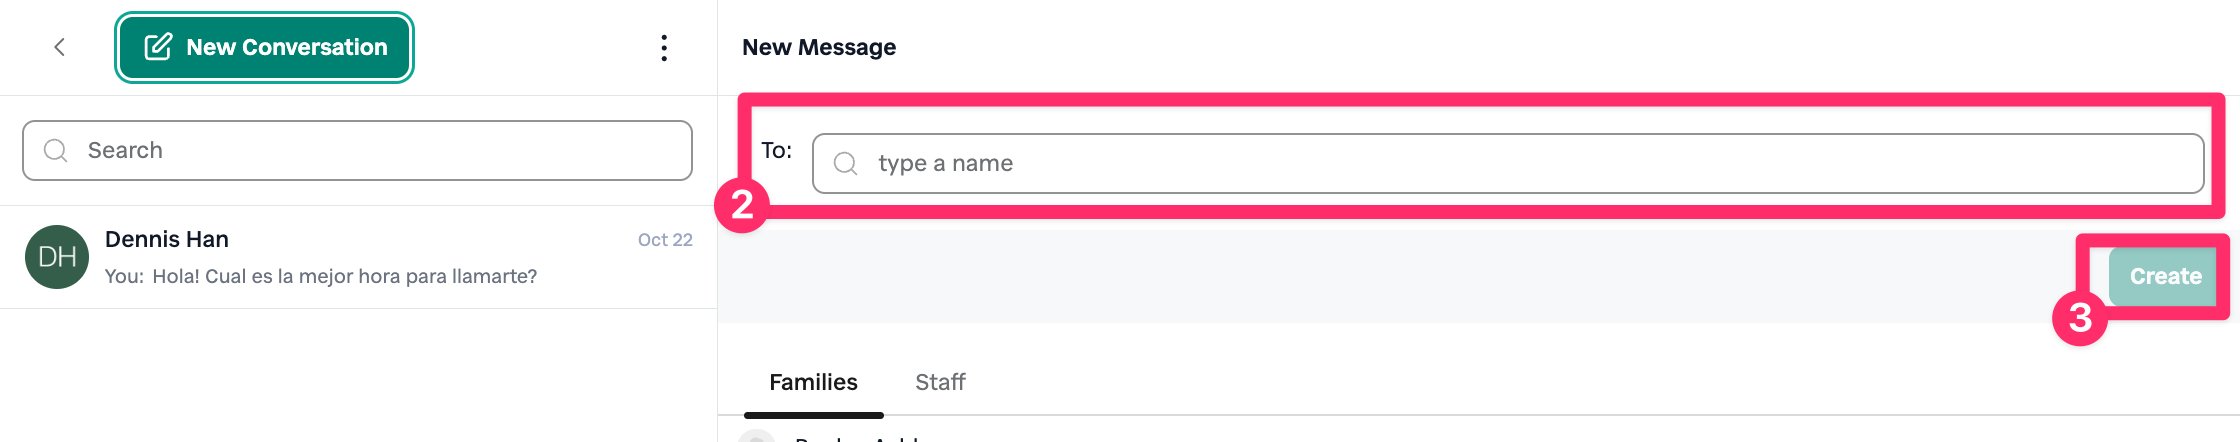Click the Oct 22 timestamp
Screen dimensions: 2240x442
(x=665, y=240)
